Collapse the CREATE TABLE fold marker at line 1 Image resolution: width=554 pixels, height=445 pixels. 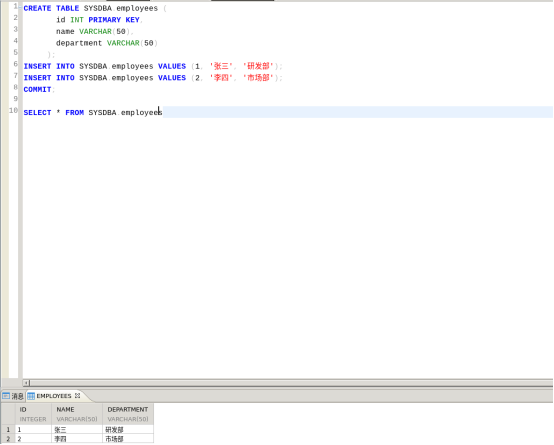(20, 7)
